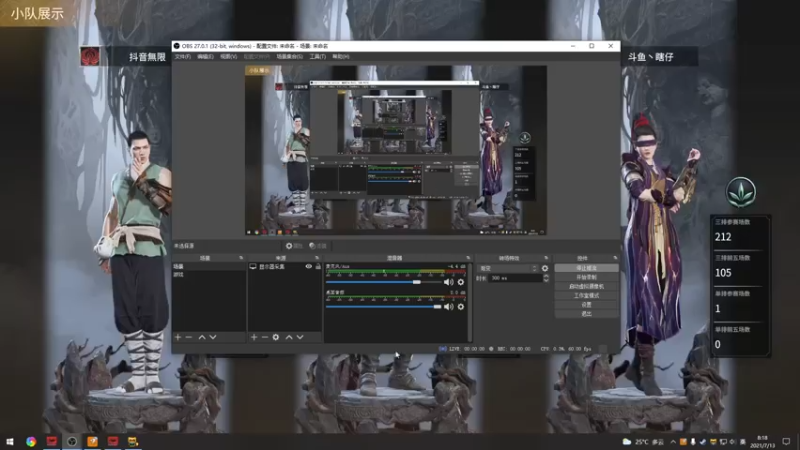Pop out the Scenes dock panel

click(x=241, y=258)
